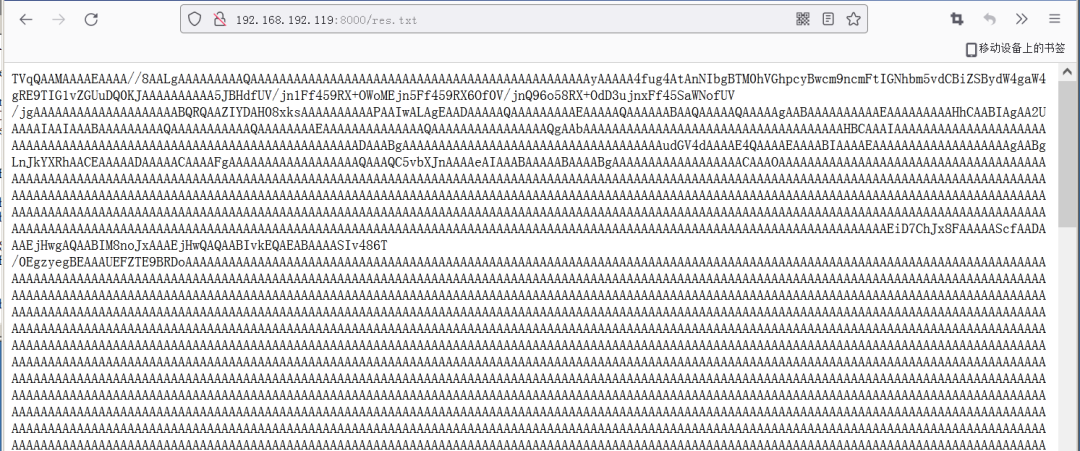1080x451 pixels.
Task: Open the hamburger application menu
Action: 1055,19
